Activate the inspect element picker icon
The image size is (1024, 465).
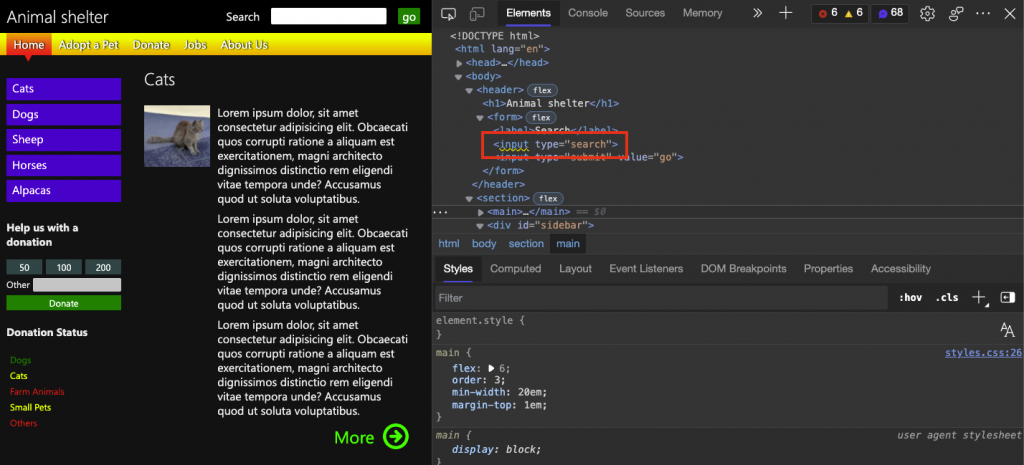(x=448, y=13)
